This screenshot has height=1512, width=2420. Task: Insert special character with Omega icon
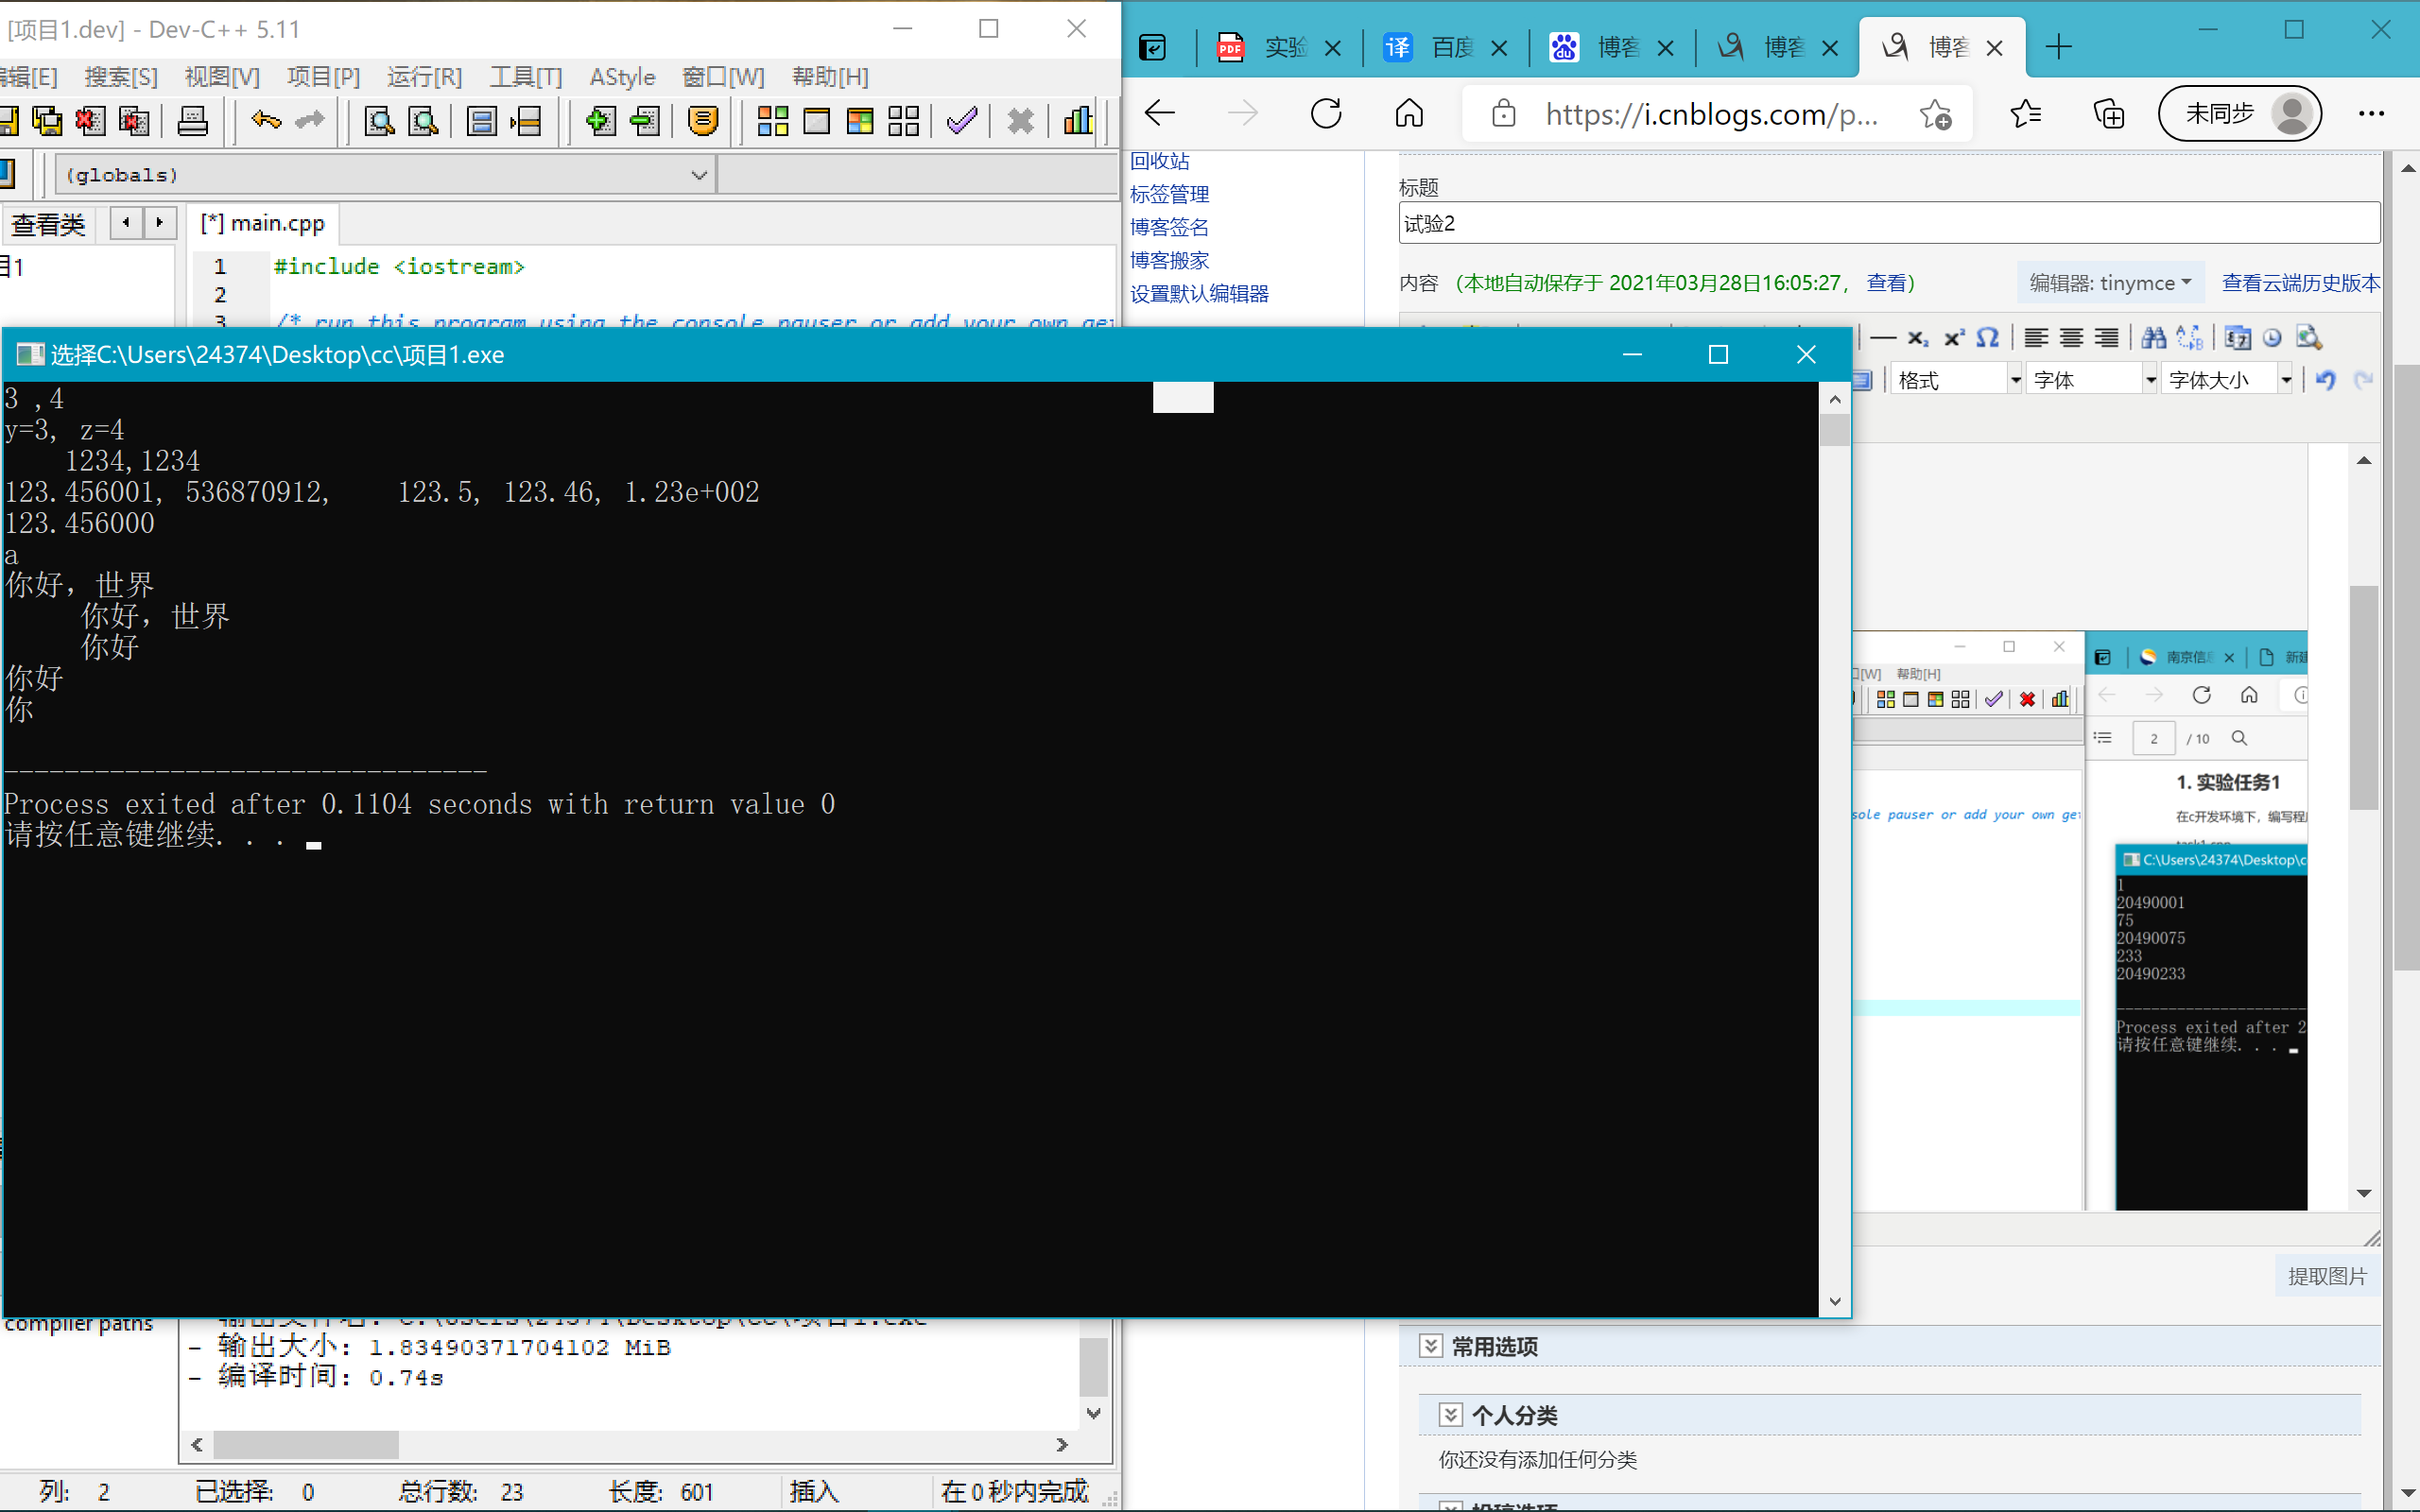(x=1988, y=338)
